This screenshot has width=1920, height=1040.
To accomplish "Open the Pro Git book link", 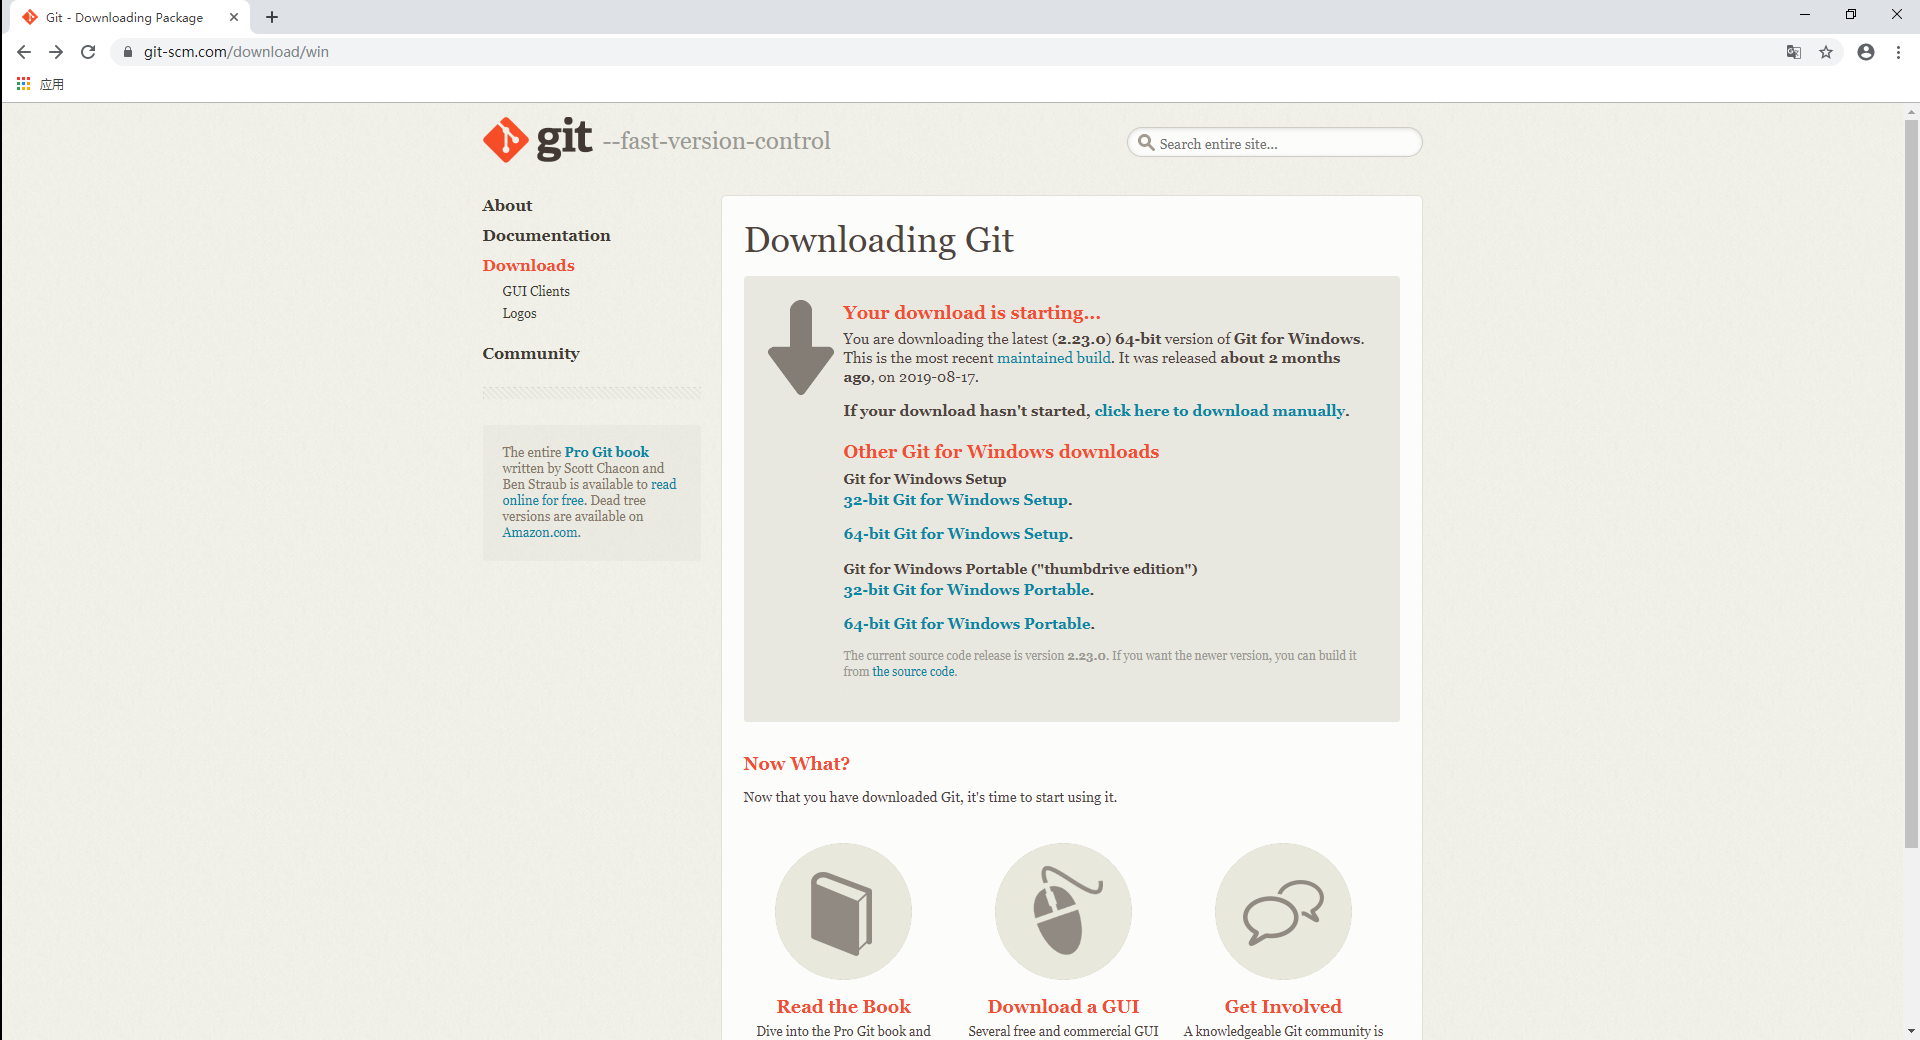I will click(606, 452).
